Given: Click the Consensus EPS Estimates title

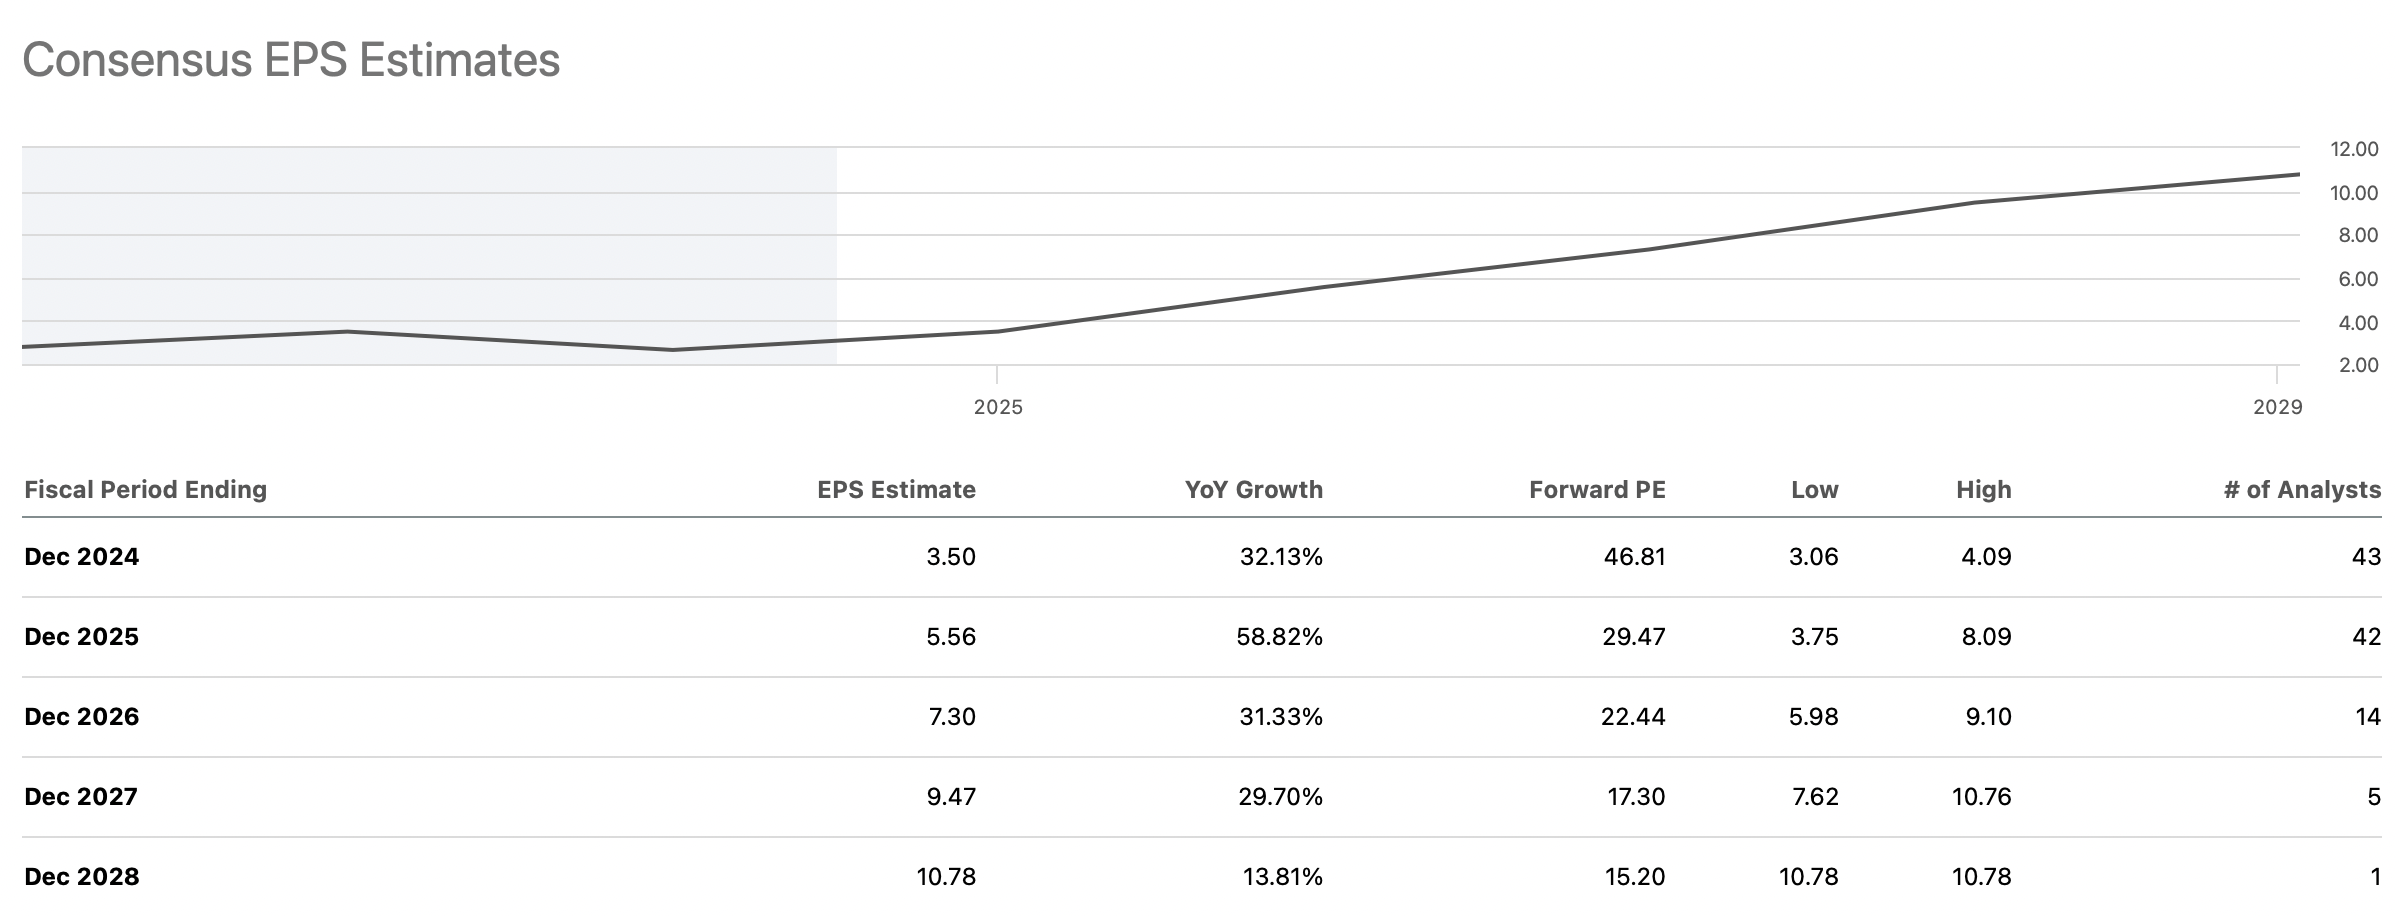Looking at the screenshot, I should point(291,60).
